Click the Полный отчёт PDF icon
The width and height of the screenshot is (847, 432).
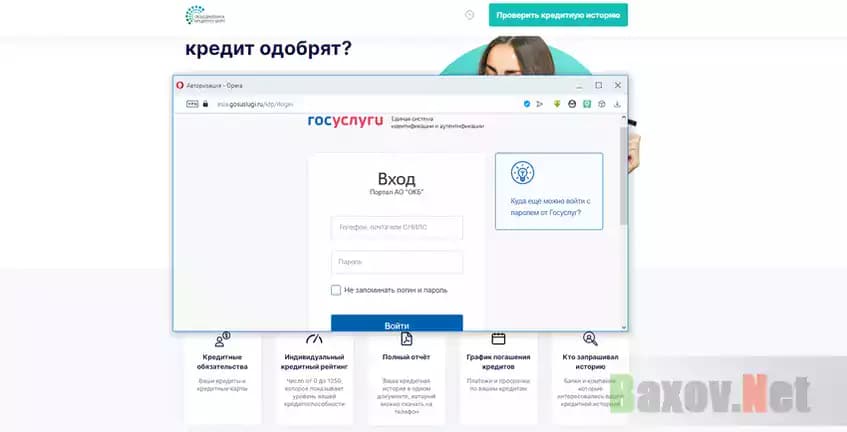click(x=406, y=339)
